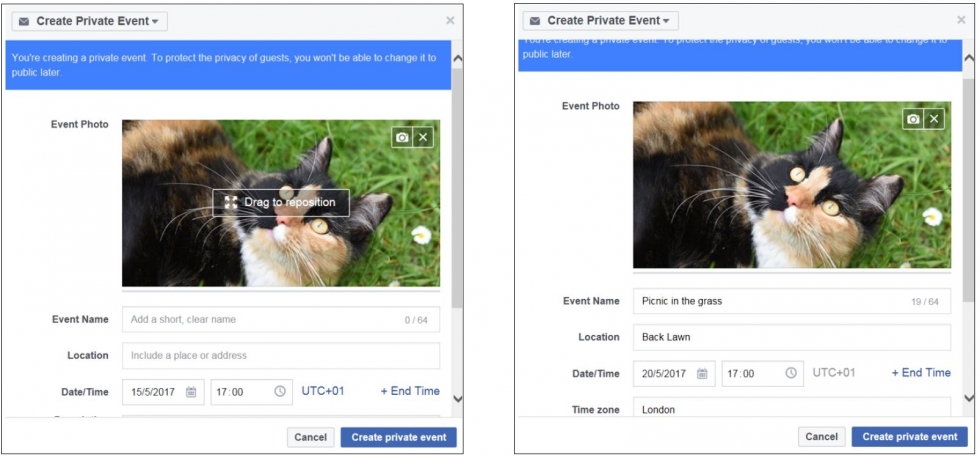Click the 19 / 64 character counter
980x456 pixels.
[x=924, y=302]
